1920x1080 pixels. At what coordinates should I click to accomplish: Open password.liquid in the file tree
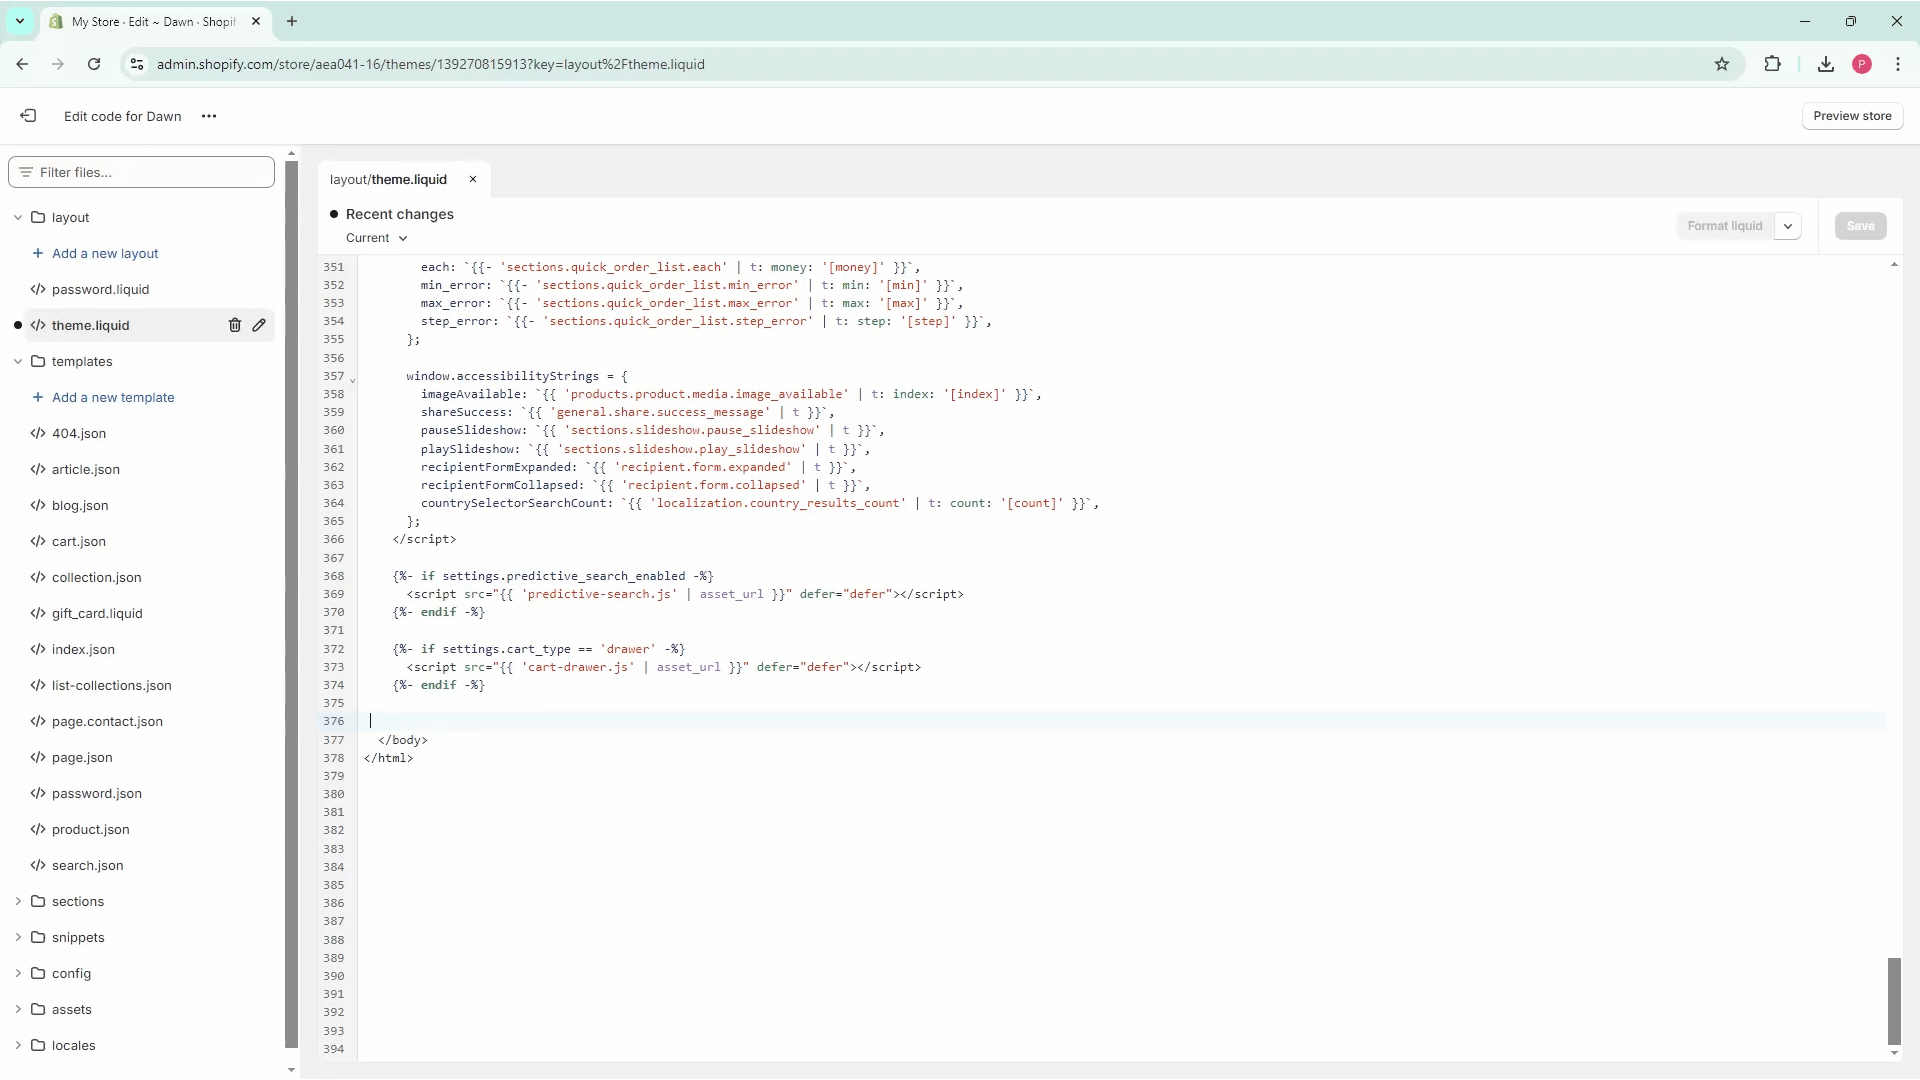tap(100, 290)
